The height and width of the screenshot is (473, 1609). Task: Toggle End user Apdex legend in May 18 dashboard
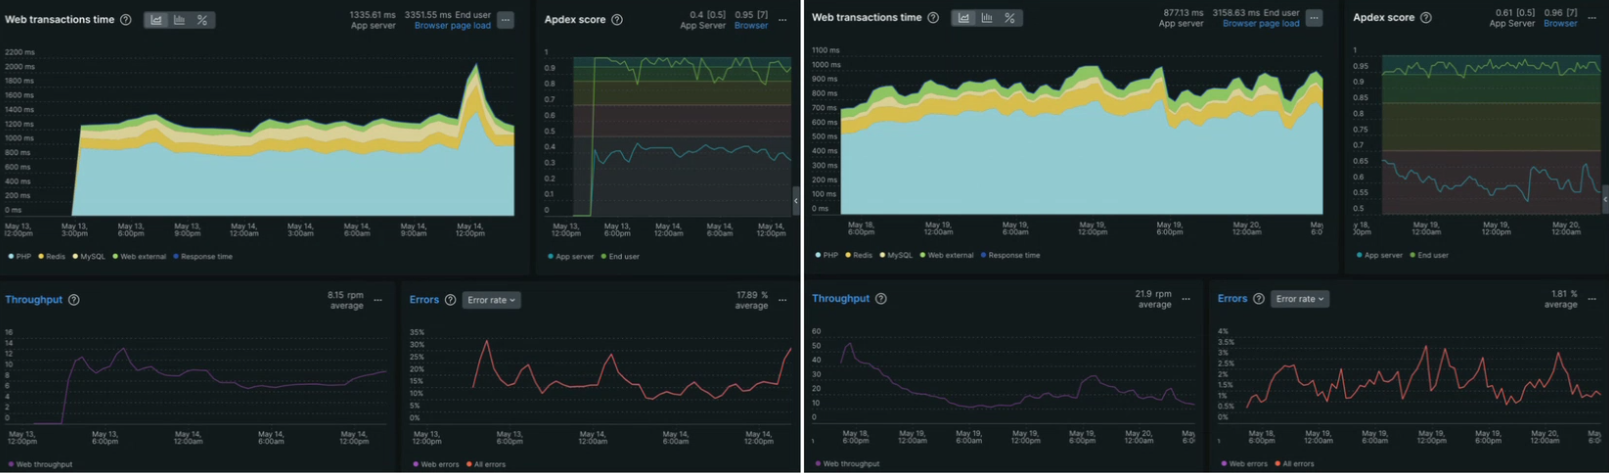(x=1430, y=256)
